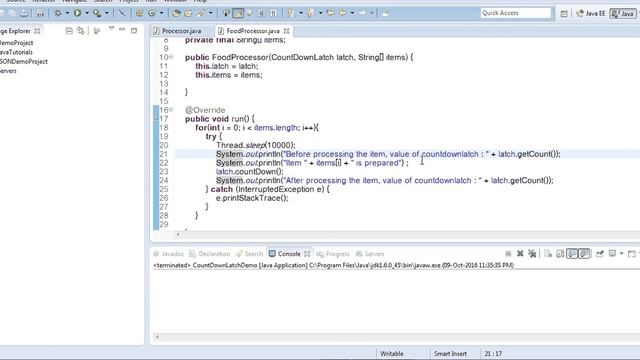Open the New Java Class dropdown arrow
This screenshot has height=360, width=640.
tap(161, 13)
